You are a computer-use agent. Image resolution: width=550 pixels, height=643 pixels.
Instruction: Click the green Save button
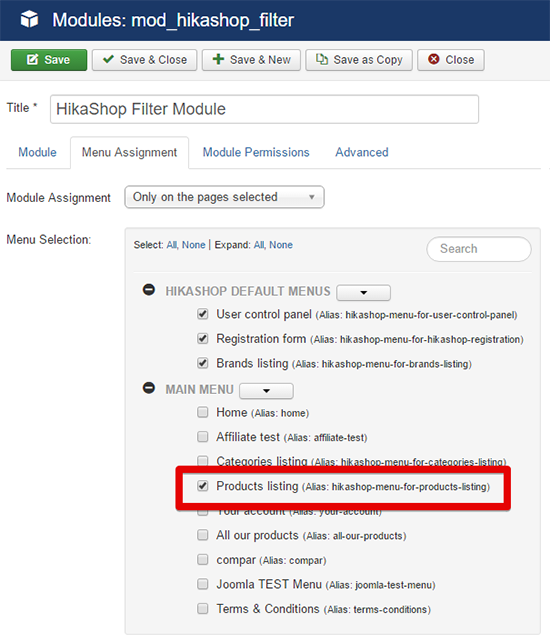(49, 60)
